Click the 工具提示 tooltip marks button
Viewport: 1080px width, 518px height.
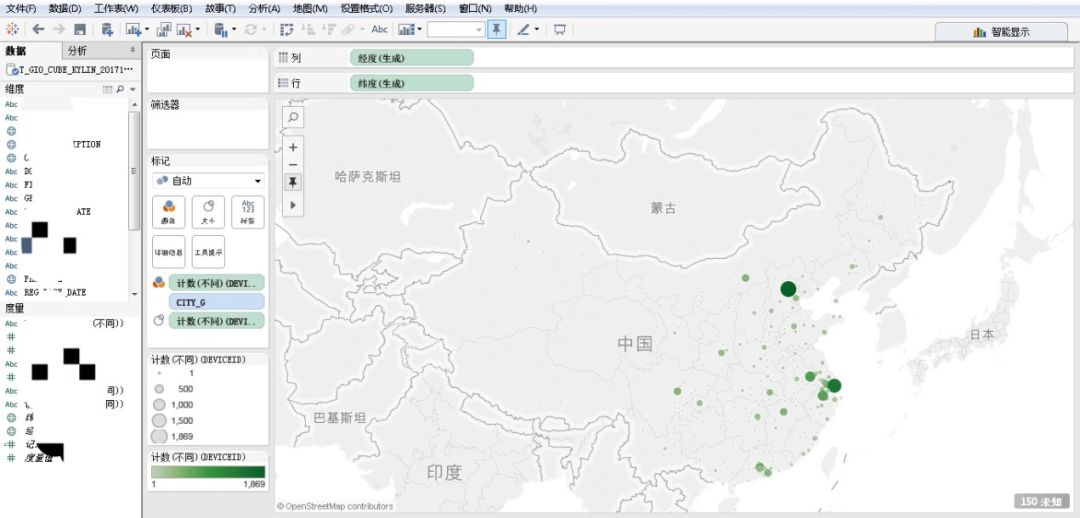click(x=208, y=251)
